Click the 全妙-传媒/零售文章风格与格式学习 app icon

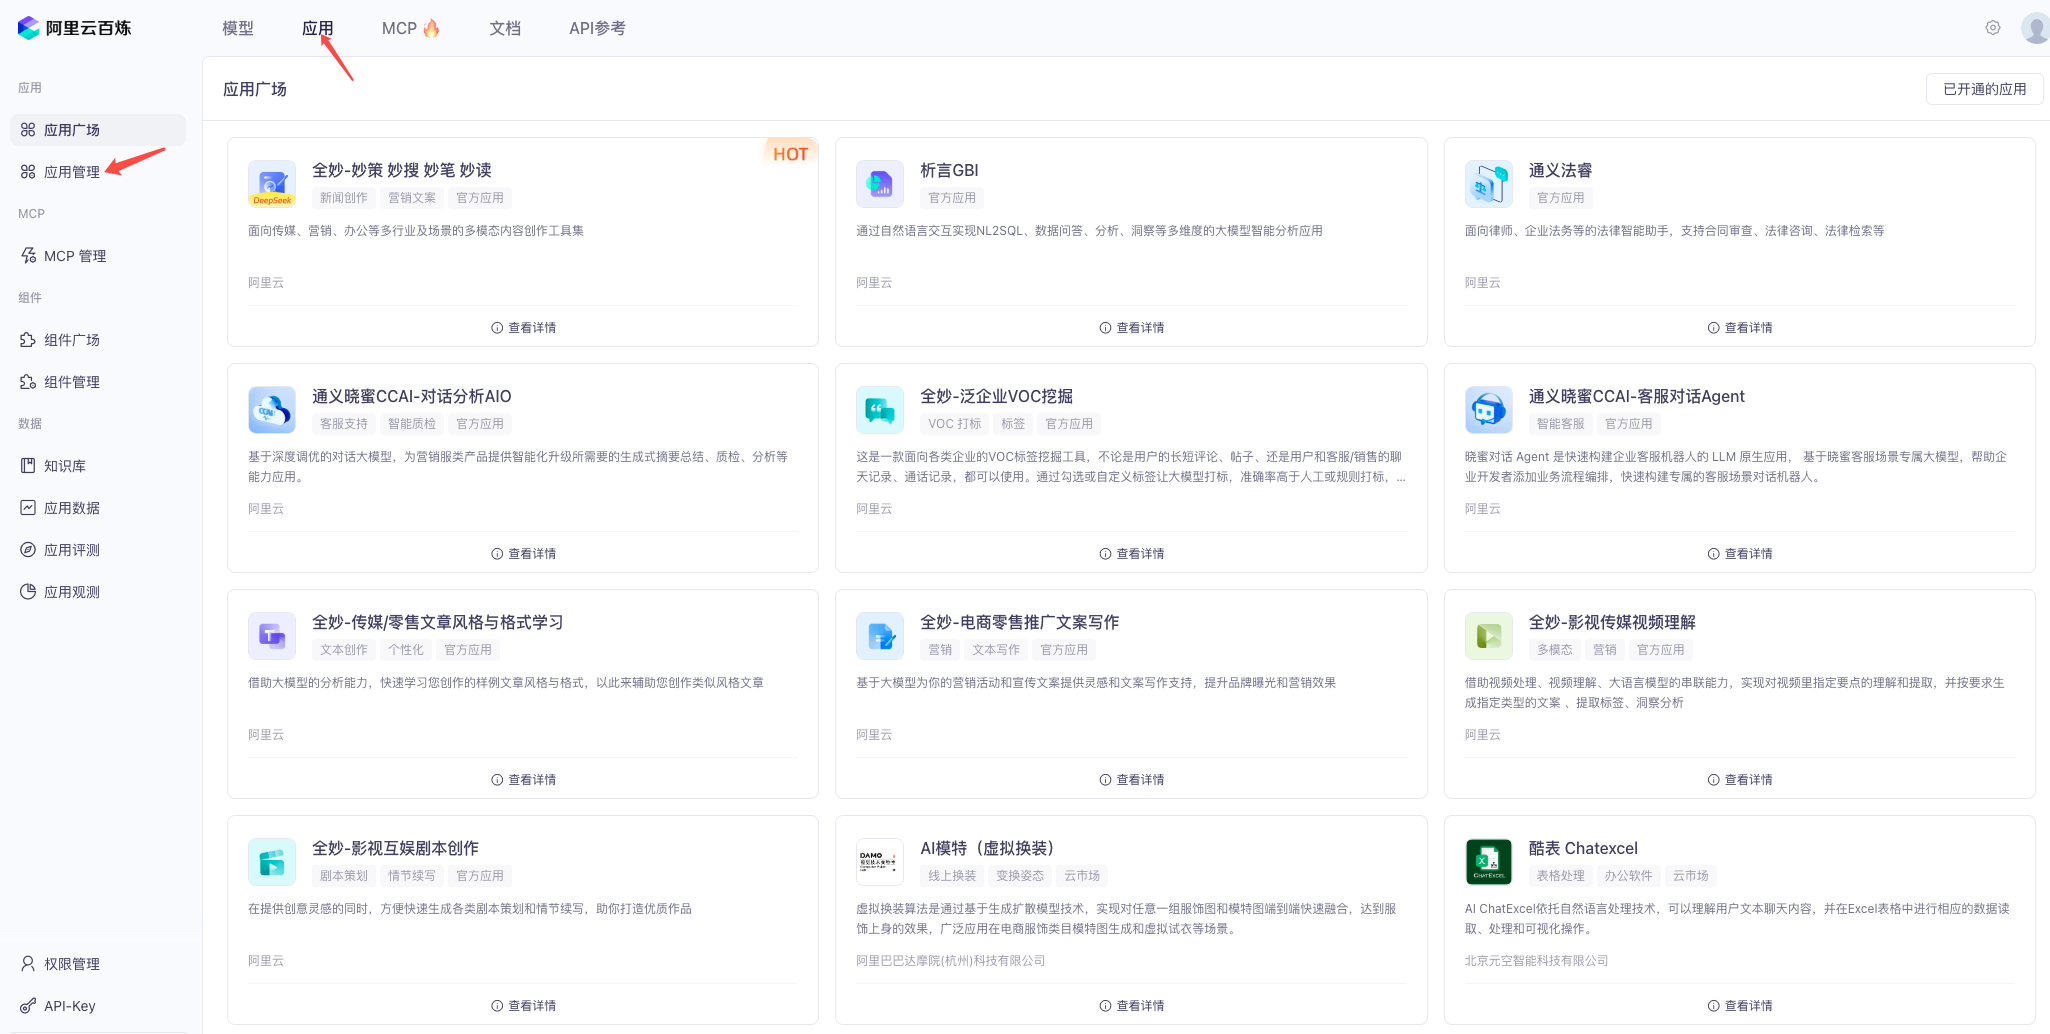point(272,636)
